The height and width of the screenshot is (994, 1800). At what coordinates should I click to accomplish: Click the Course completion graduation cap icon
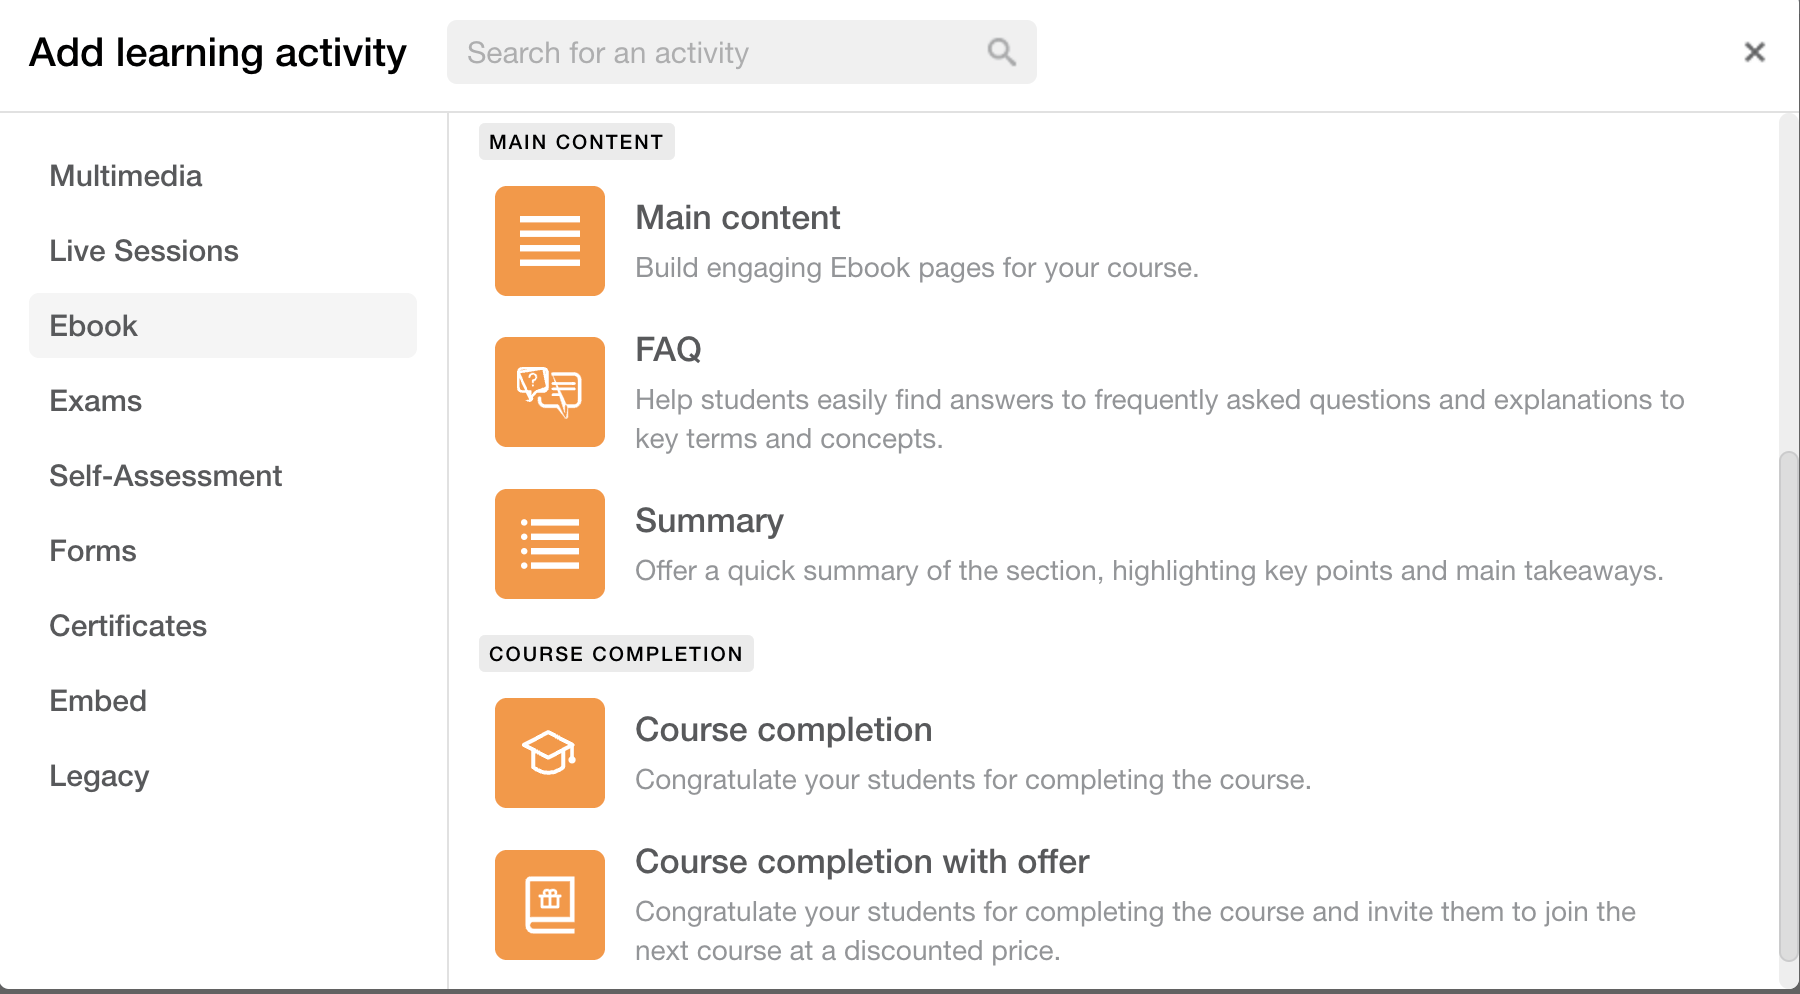pyautogui.click(x=550, y=753)
